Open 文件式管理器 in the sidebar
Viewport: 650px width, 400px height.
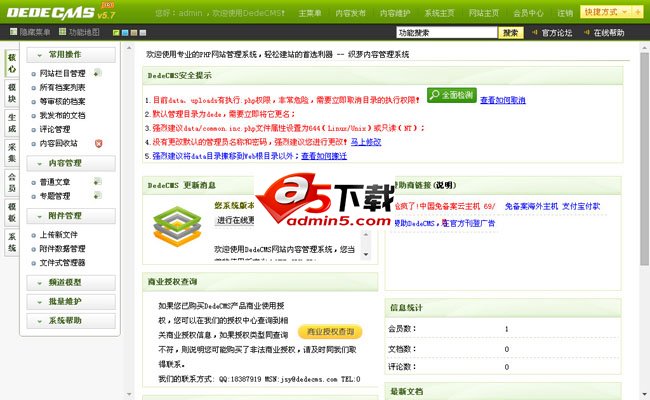tap(62, 262)
